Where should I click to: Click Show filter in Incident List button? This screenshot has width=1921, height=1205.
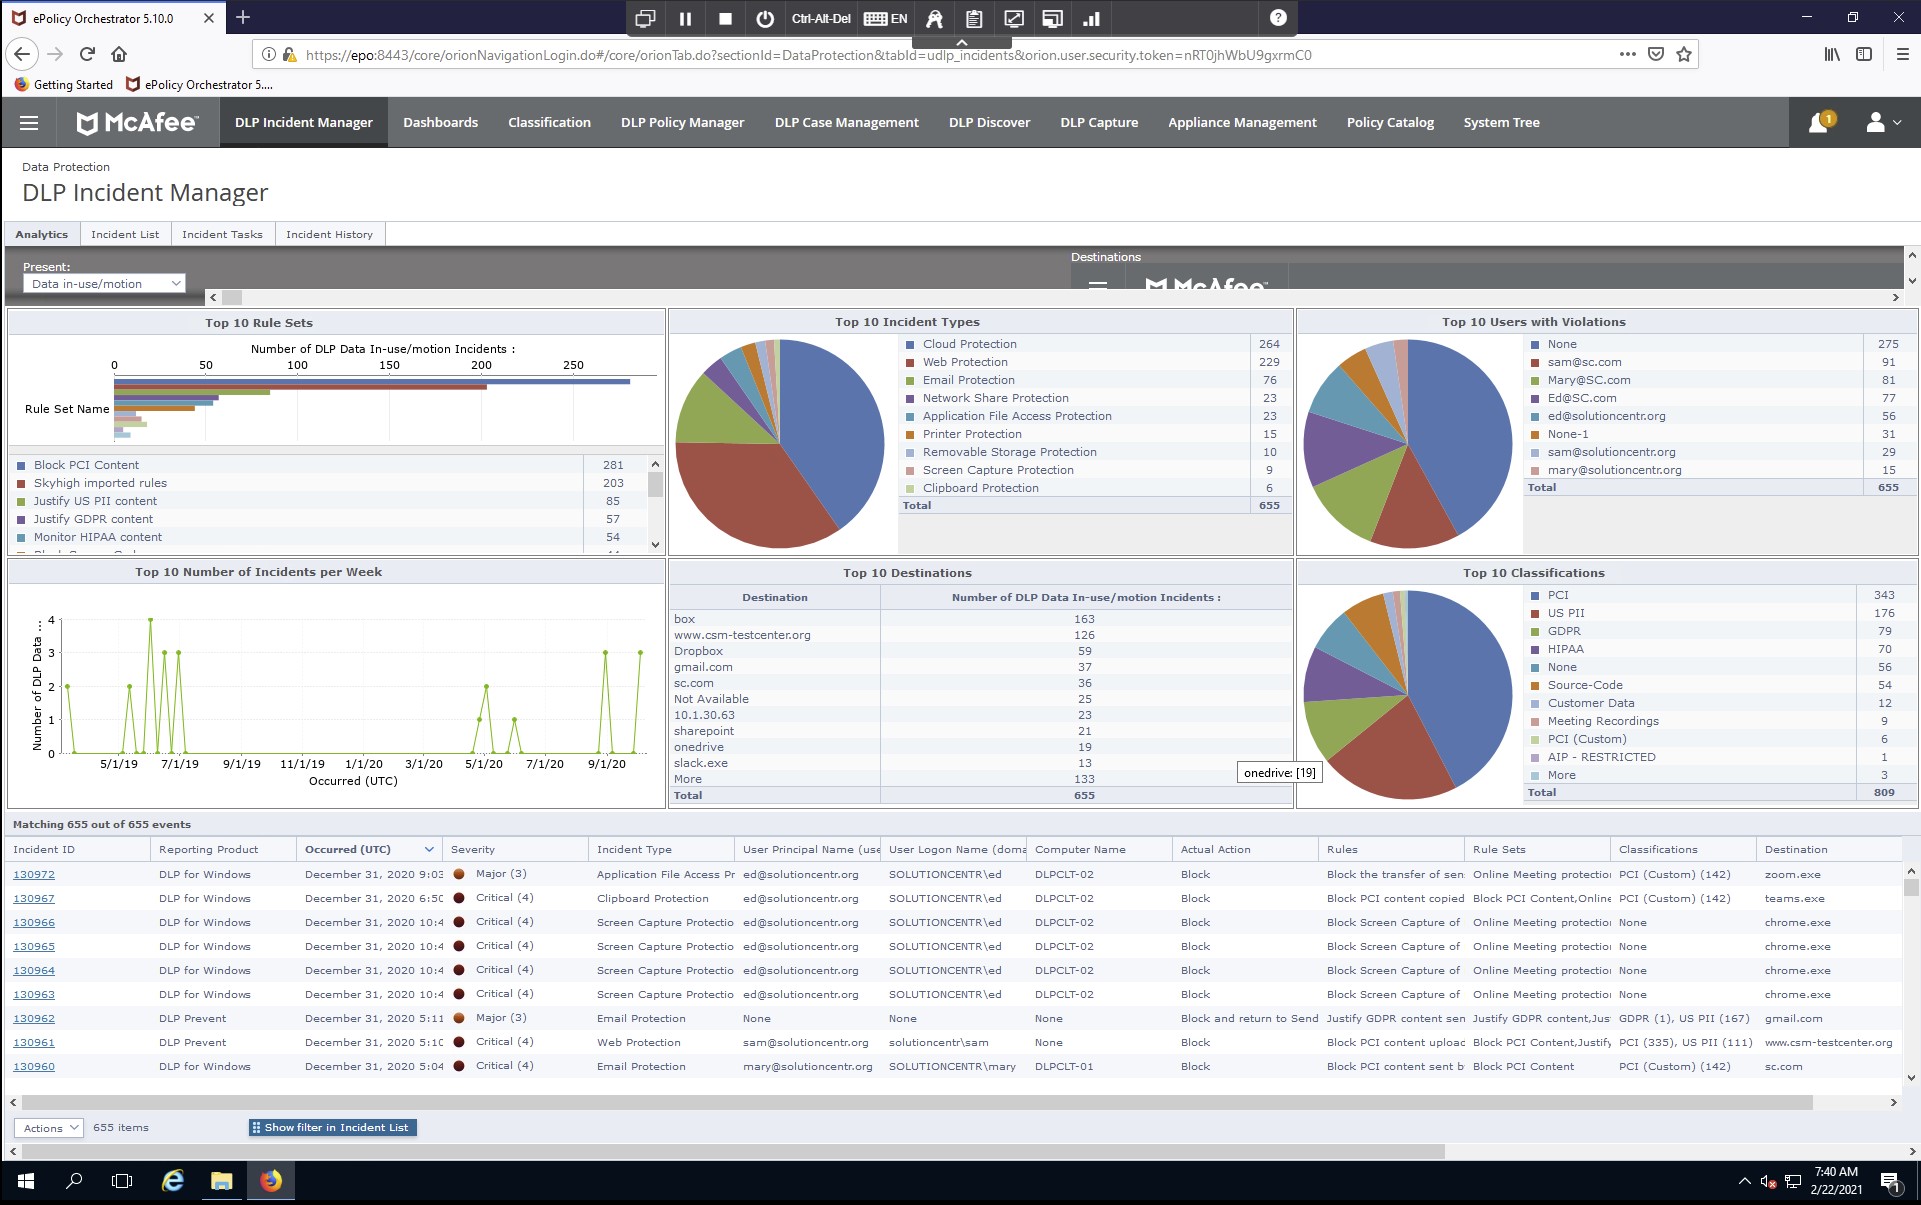click(x=332, y=1128)
